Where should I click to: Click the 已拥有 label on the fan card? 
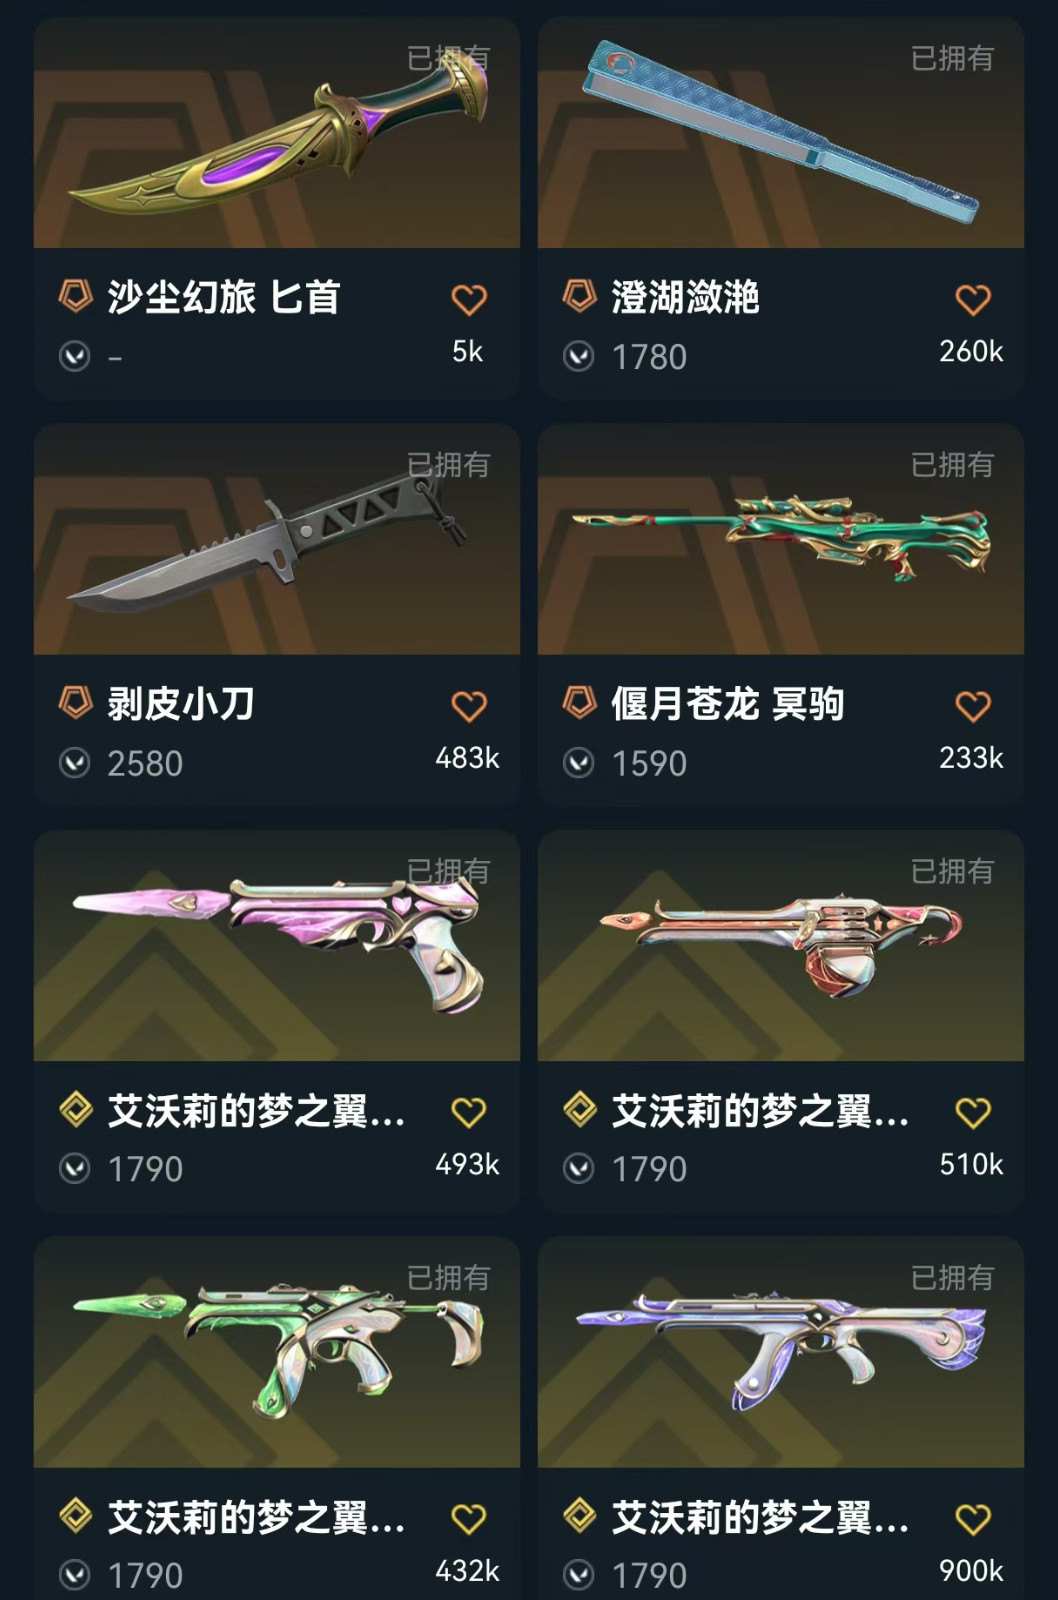(x=952, y=58)
